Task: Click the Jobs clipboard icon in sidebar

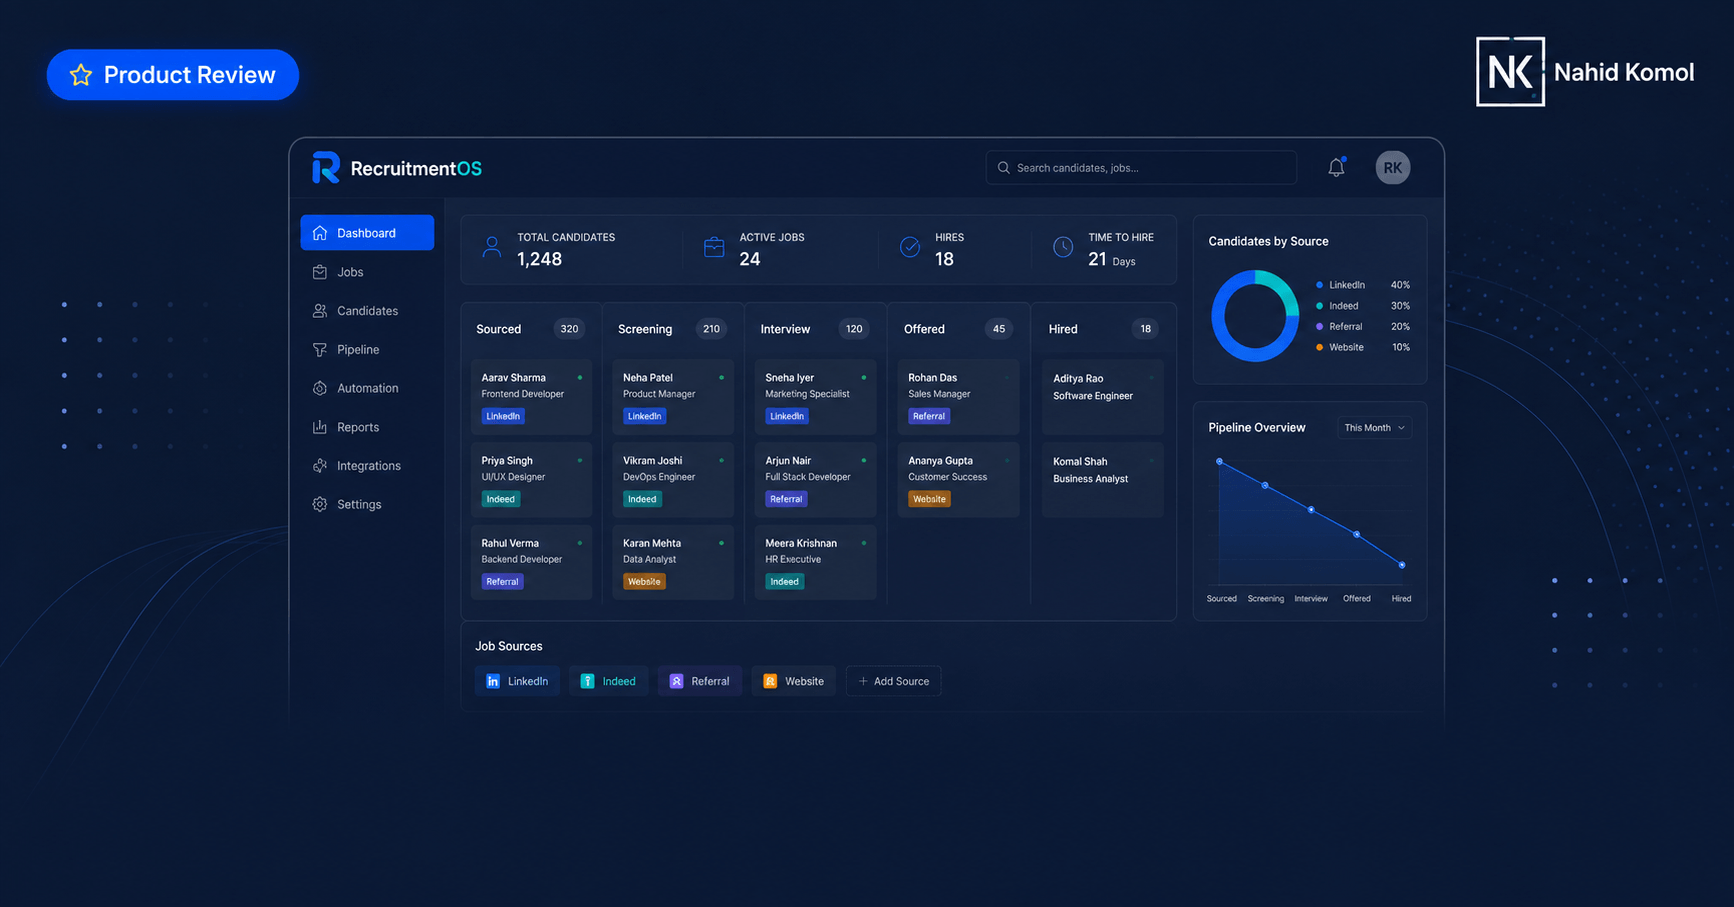Action: tap(320, 272)
